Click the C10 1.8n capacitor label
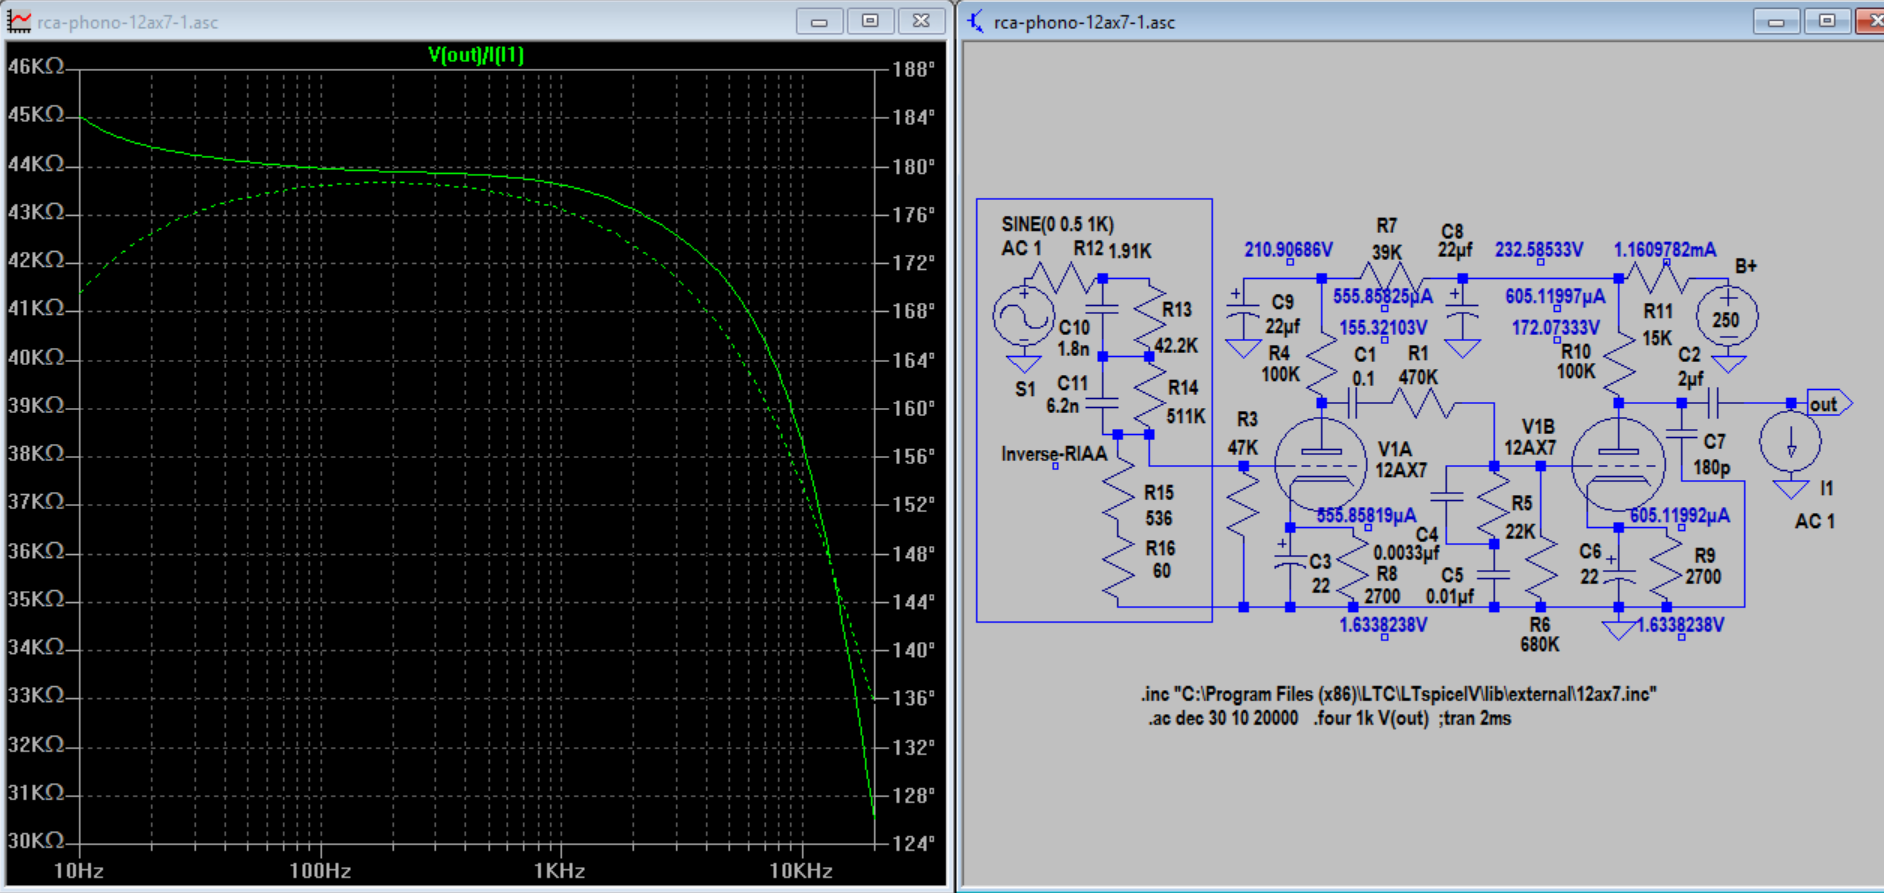Viewport: 1884px width, 893px height. (1074, 338)
